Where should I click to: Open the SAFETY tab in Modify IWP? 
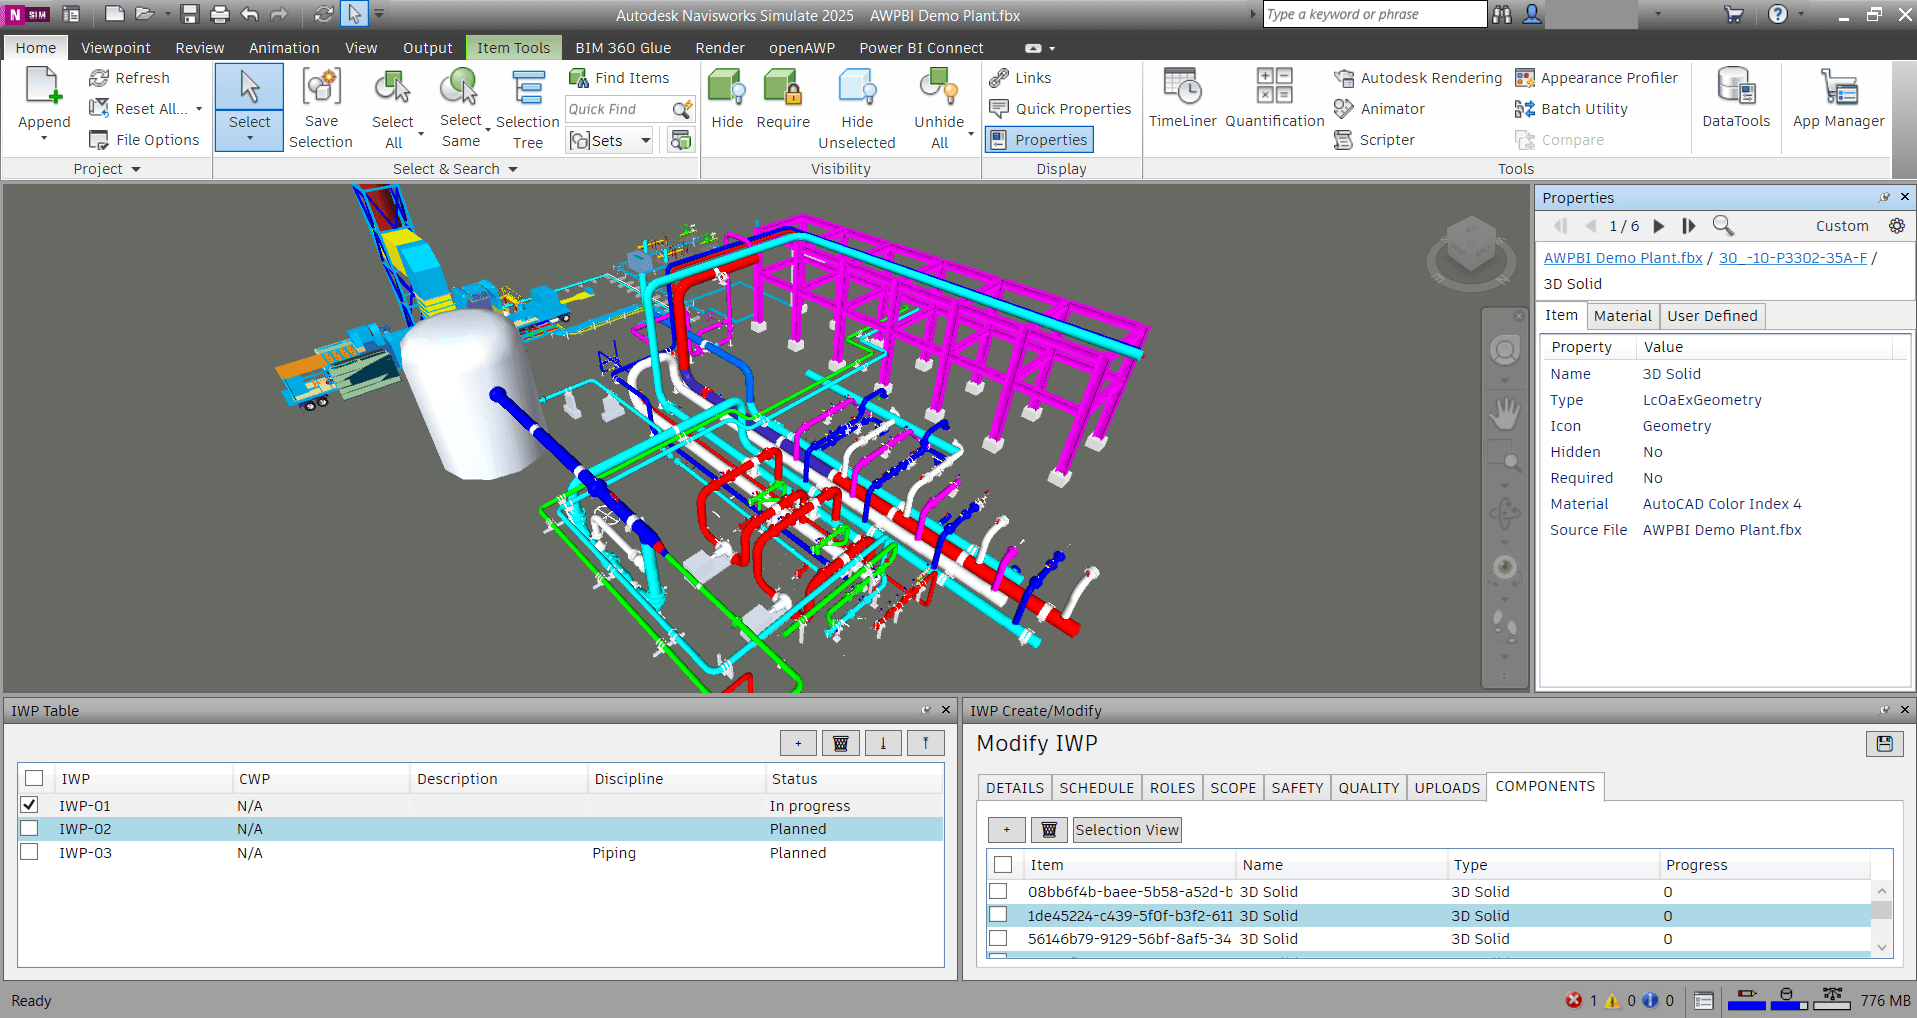point(1297,788)
